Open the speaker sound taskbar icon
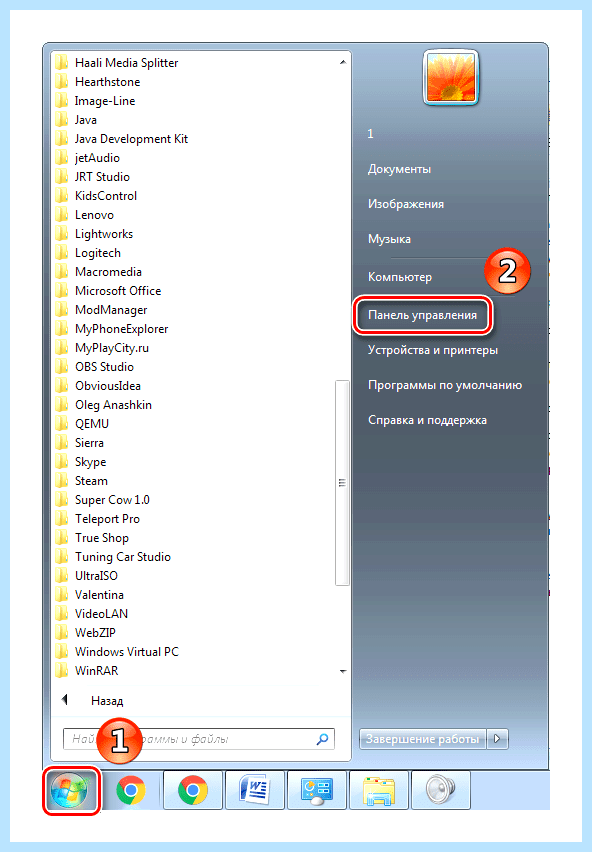592x852 pixels. pos(440,791)
